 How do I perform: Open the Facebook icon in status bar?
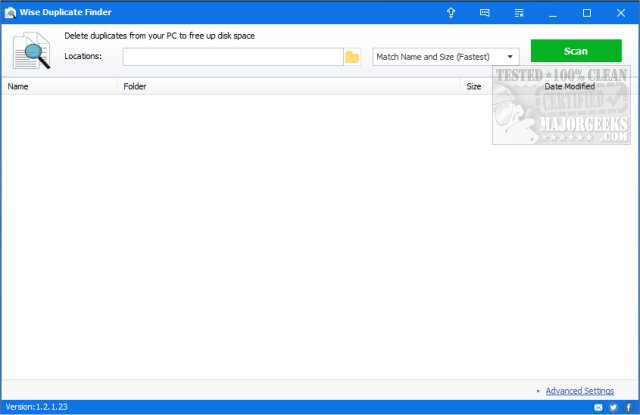[627, 407]
